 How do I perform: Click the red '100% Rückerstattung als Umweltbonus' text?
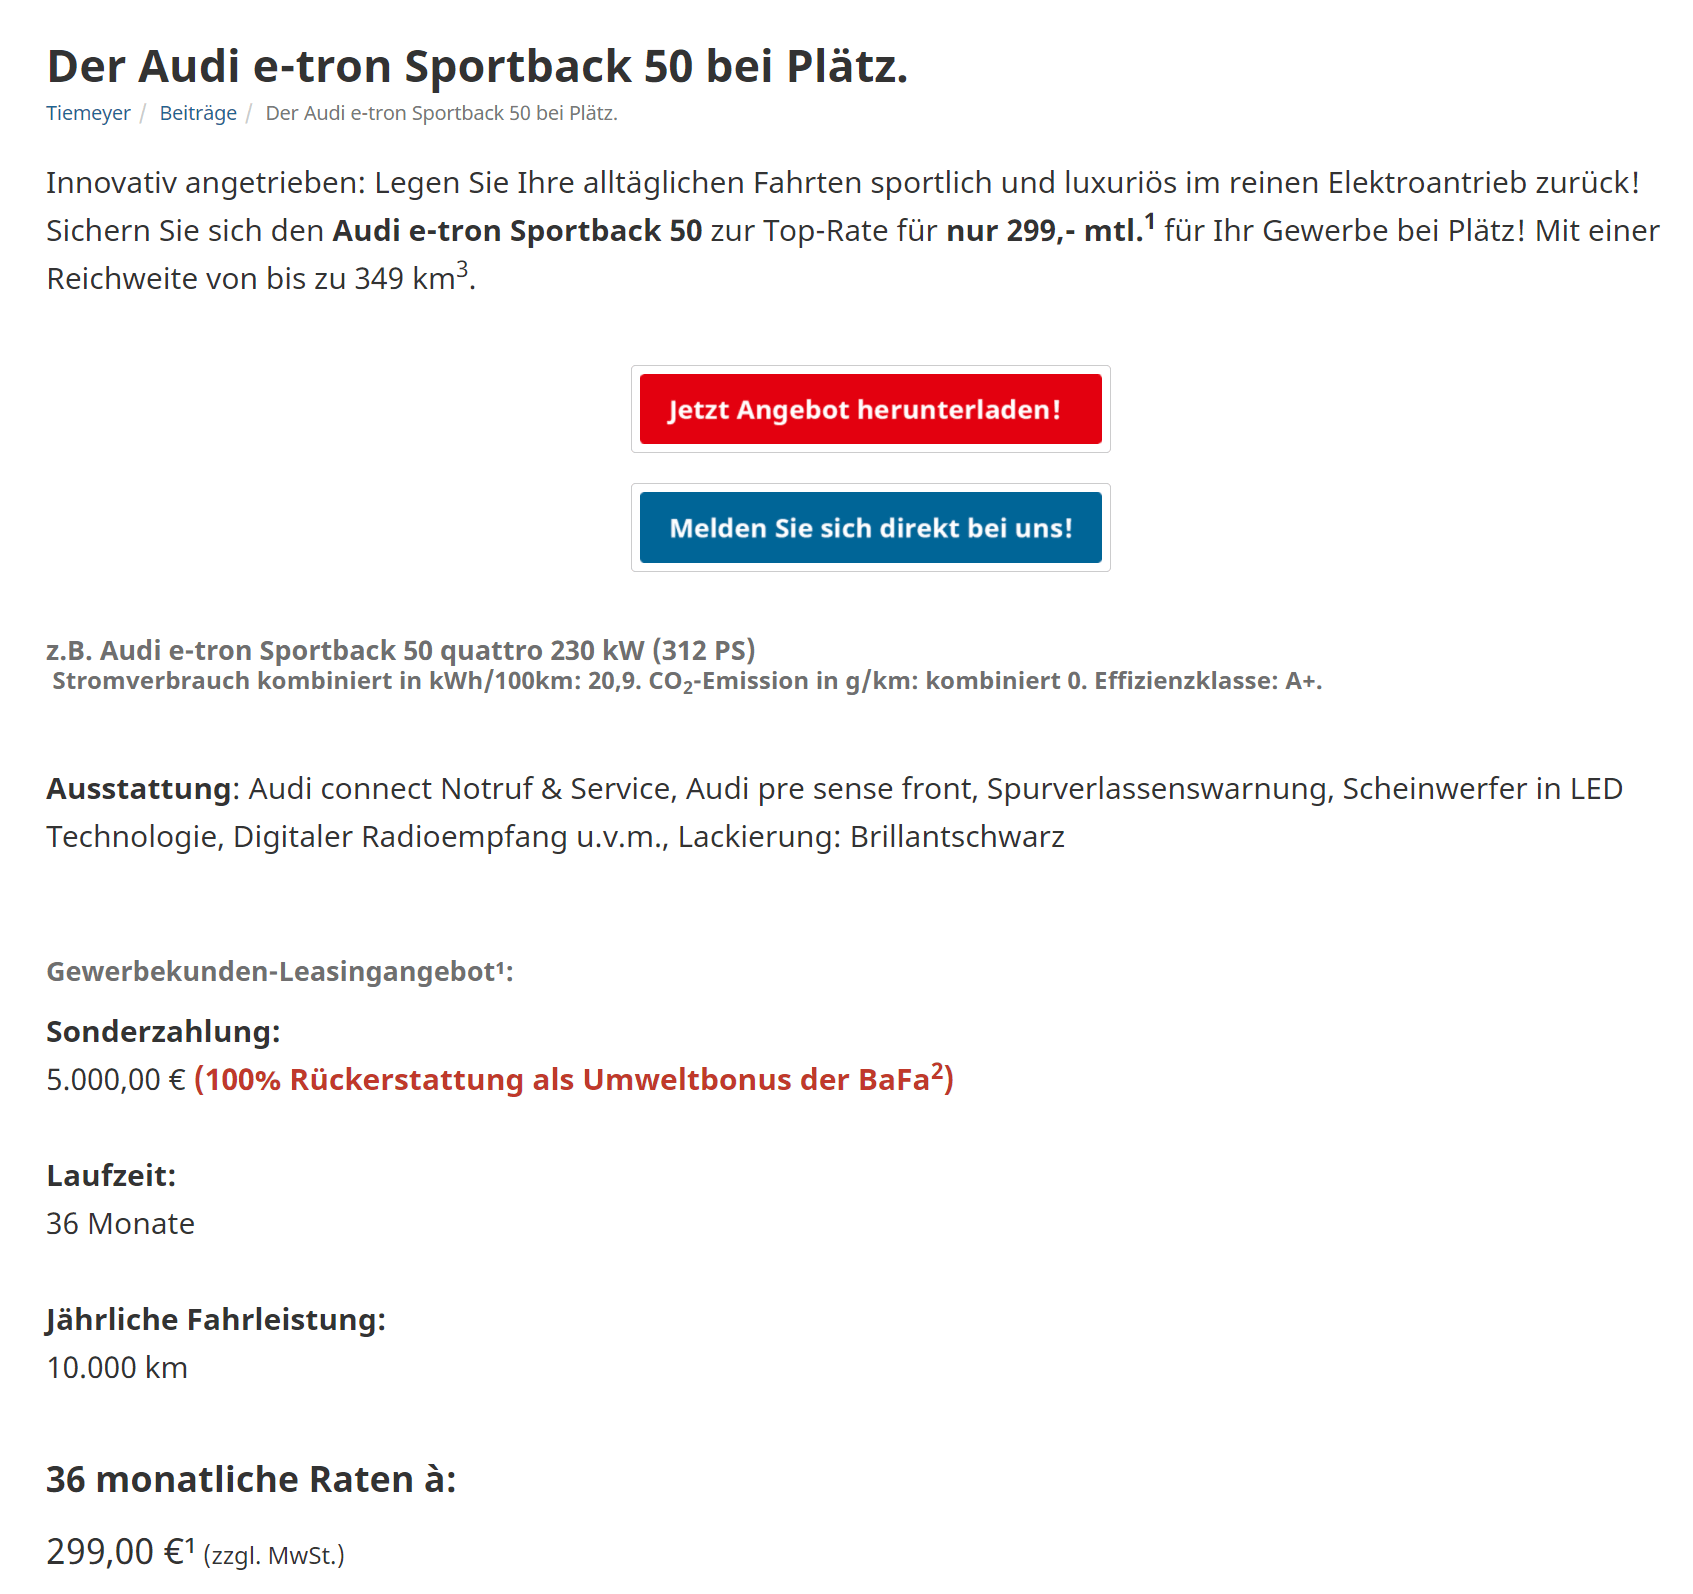(x=574, y=1079)
